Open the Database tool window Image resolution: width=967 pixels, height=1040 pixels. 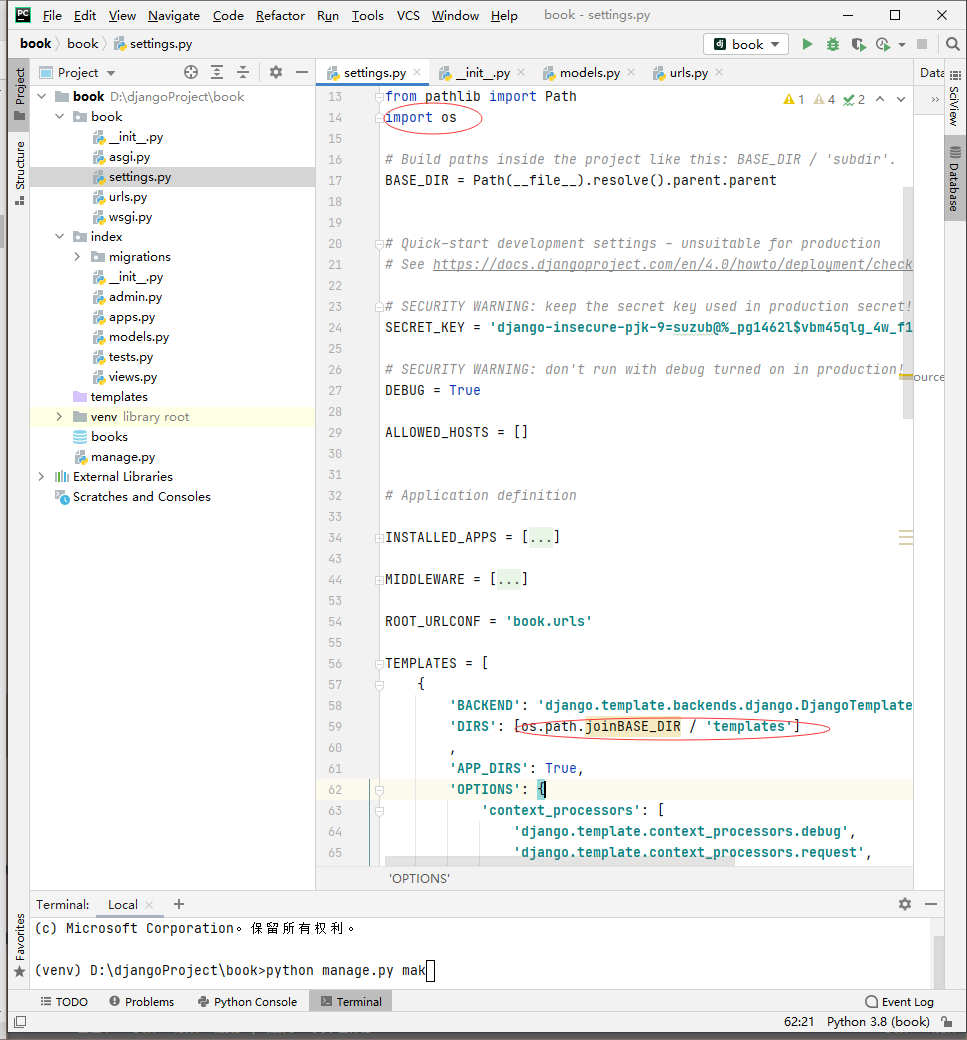955,179
